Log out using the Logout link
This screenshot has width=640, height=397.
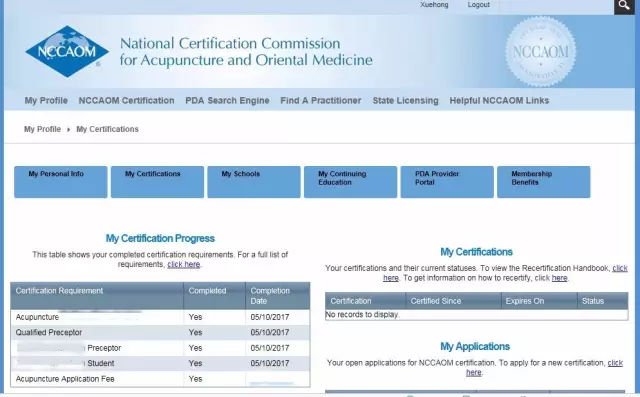pyautogui.click(x=478, y=5)
